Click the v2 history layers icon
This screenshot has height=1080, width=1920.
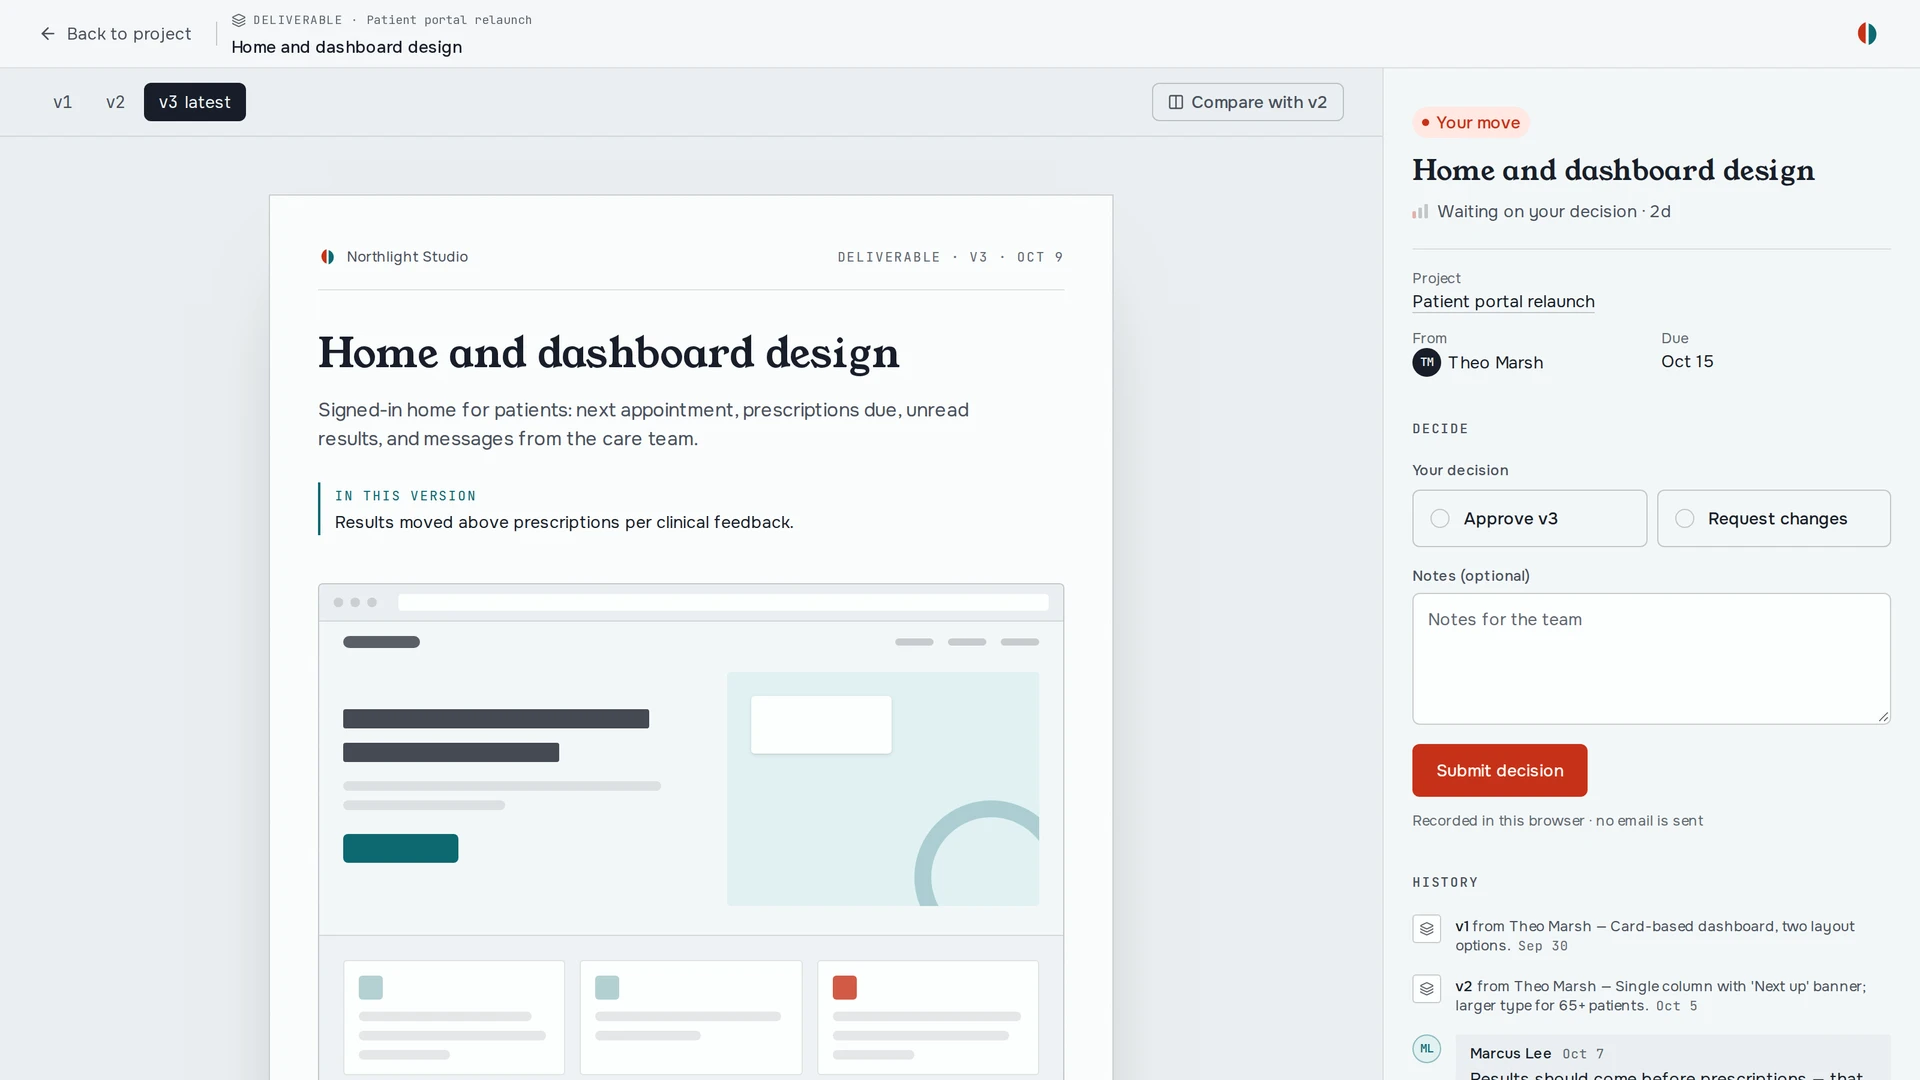[x=1426, y=988]
